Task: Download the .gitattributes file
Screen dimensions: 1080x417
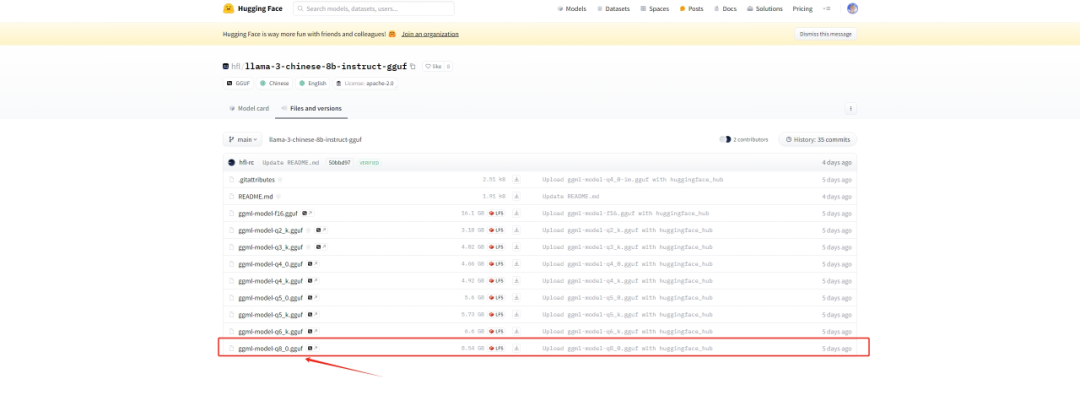Action: 517,179
